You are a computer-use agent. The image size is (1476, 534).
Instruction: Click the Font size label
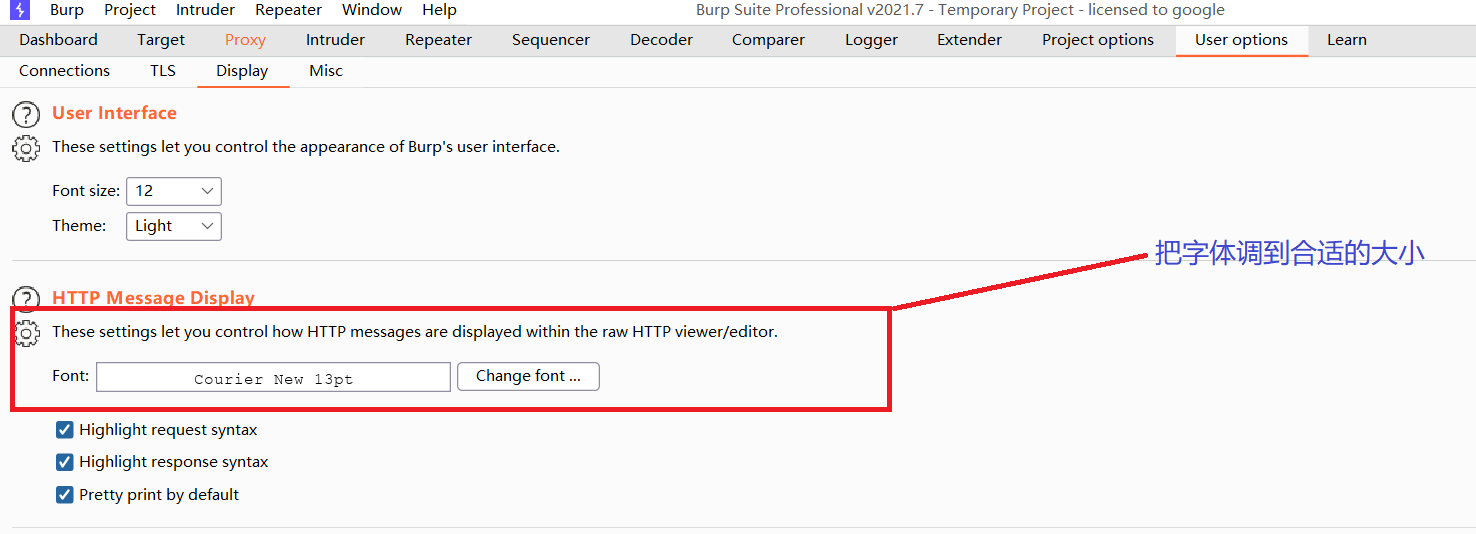click(x=86, y=190)
